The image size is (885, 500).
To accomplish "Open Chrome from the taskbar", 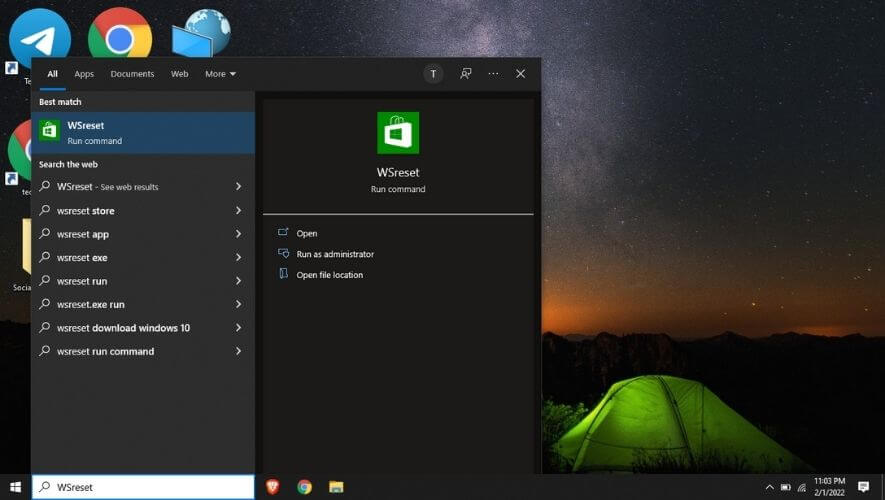I will 304,487.
